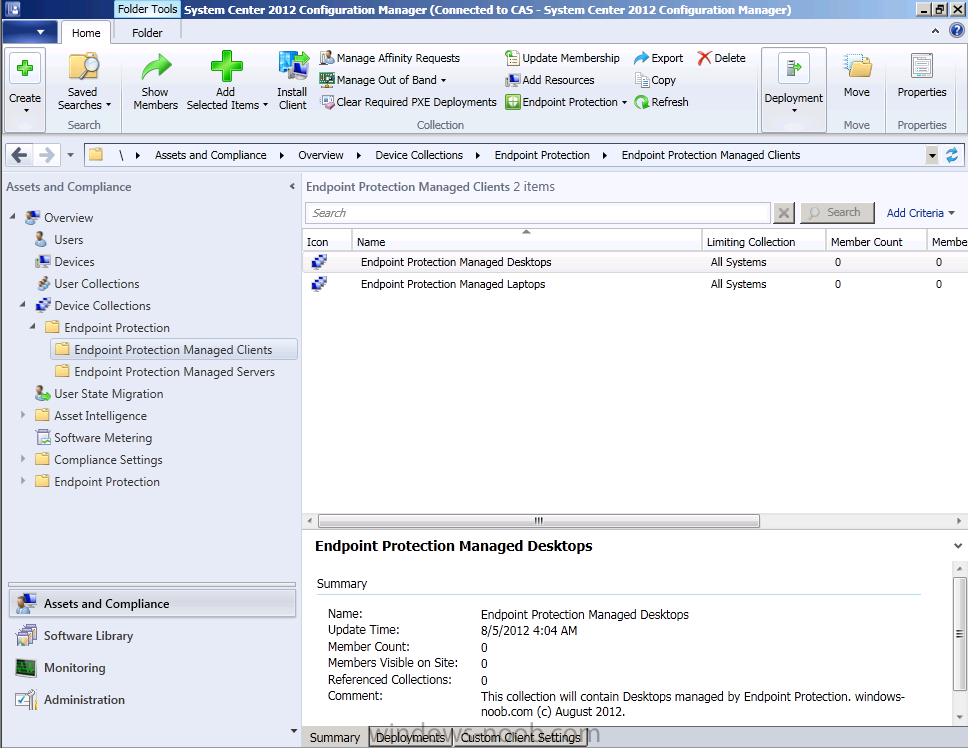Open the Deployment dropdown button
Viewport: 968px width, 748px height.
click(x=794, y=90)
